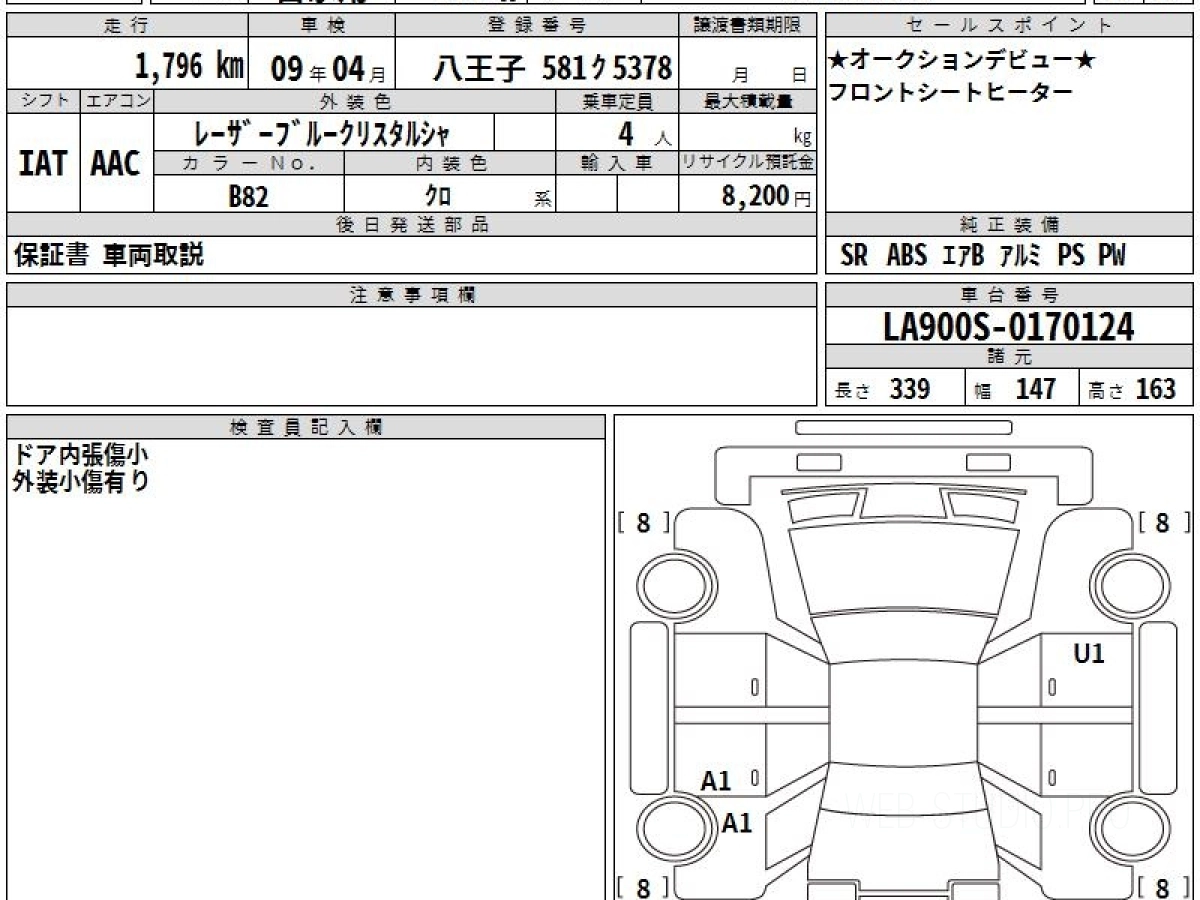1200x900 pixels.
Task: Select chassis number LA900S-0170124
Action: pos(1009,326)
